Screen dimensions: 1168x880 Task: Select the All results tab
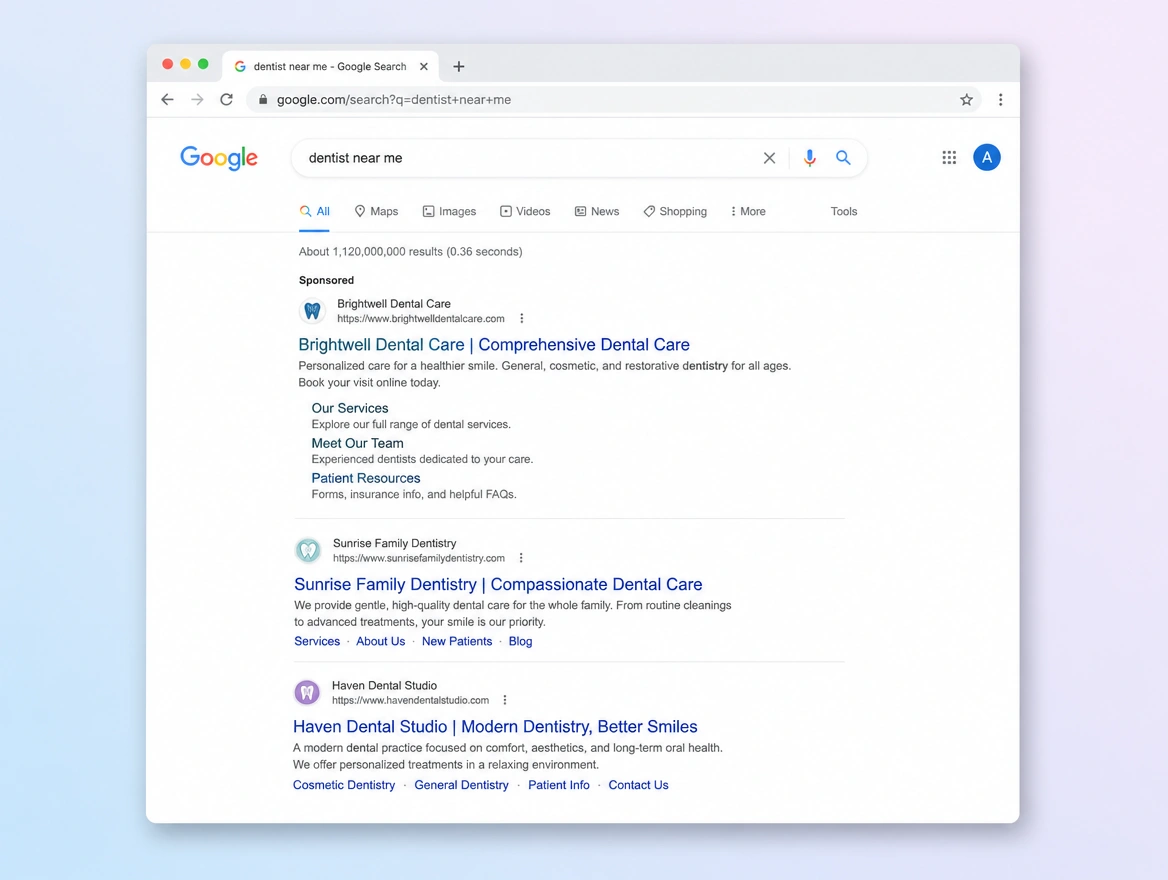(x=314, y=212)
